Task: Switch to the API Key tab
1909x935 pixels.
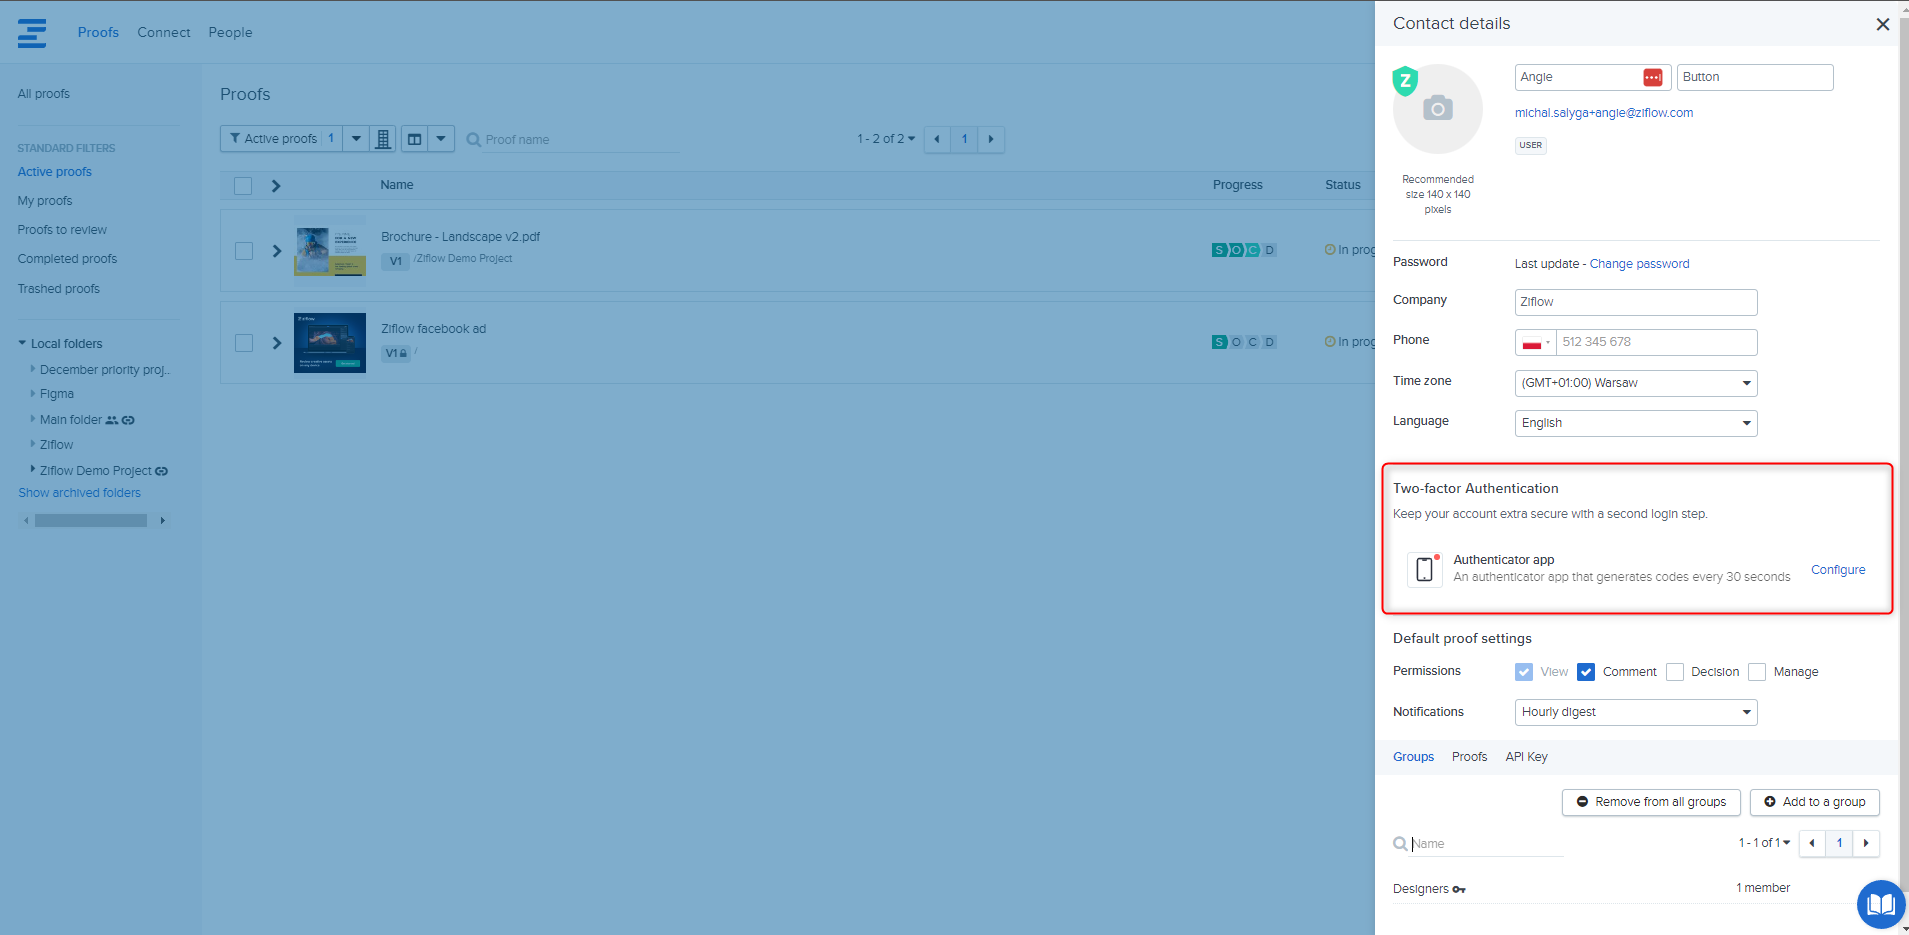Action: point(1526,757)
